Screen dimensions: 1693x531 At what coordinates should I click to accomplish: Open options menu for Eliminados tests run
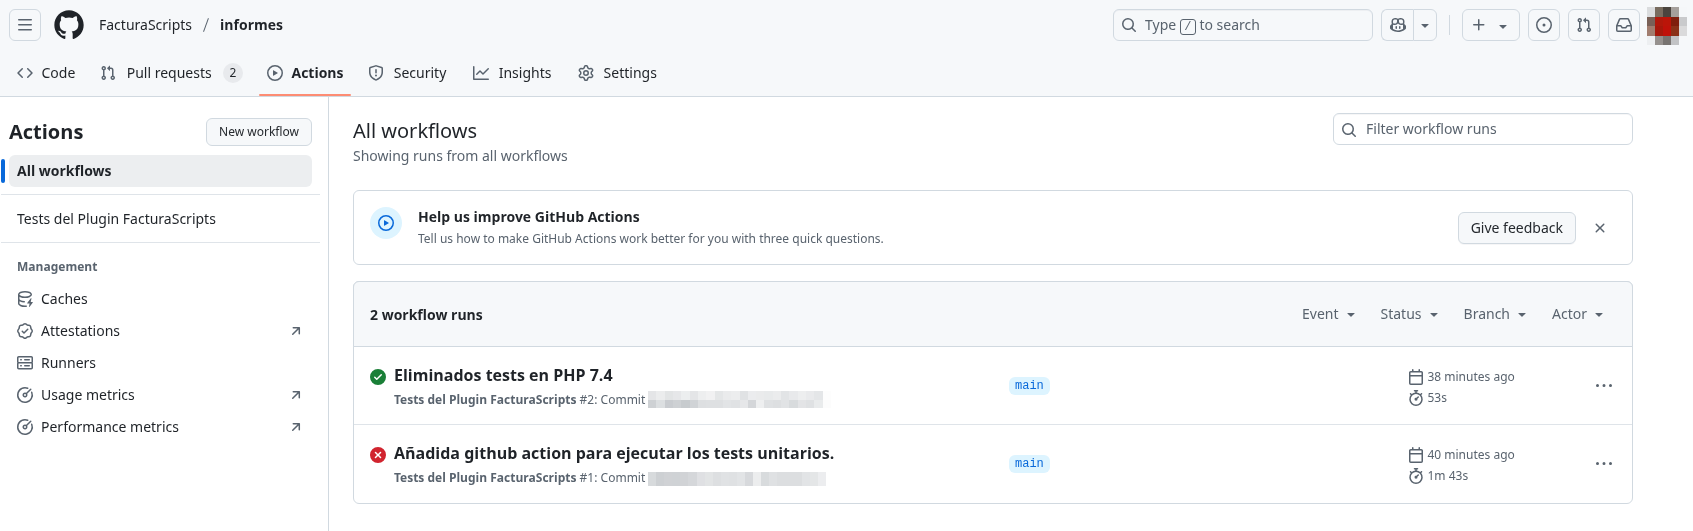click(1603, 386)
